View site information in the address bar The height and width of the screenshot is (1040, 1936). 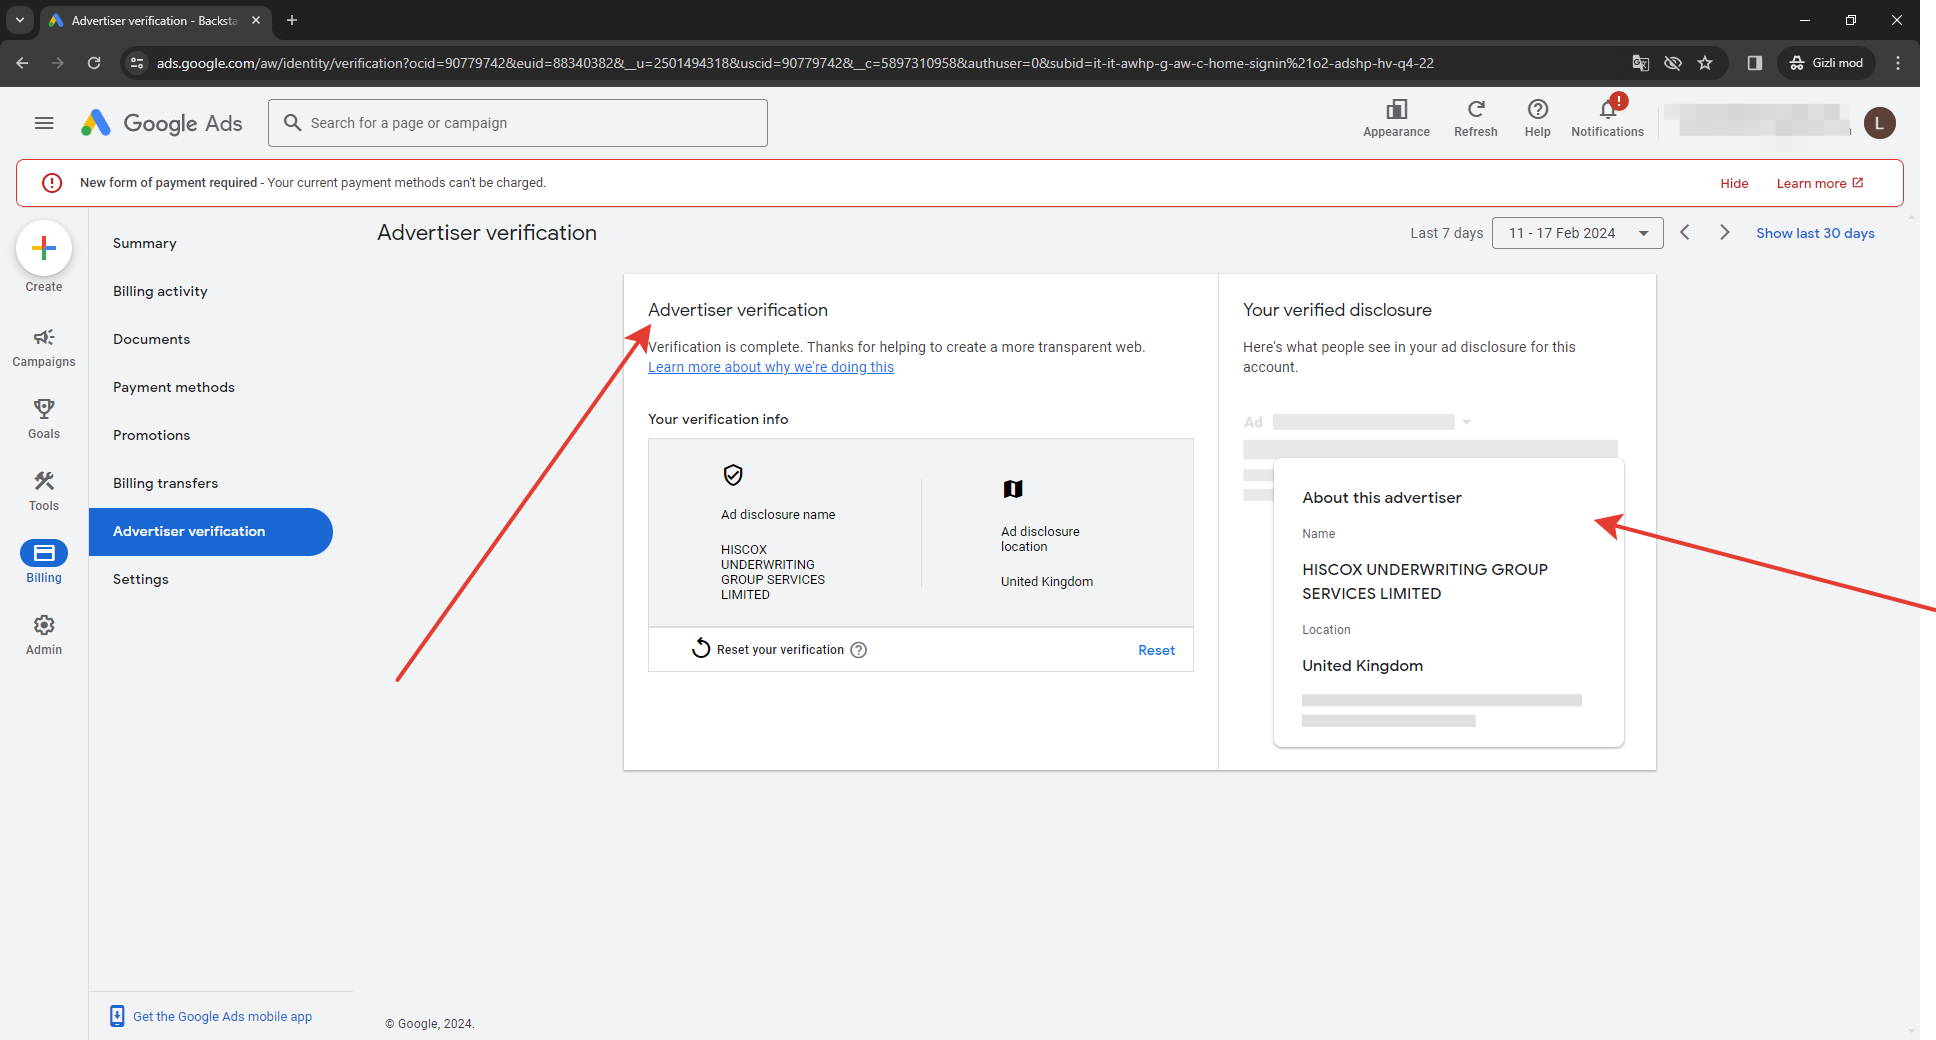pyautogui.click(x=137, y=63)
